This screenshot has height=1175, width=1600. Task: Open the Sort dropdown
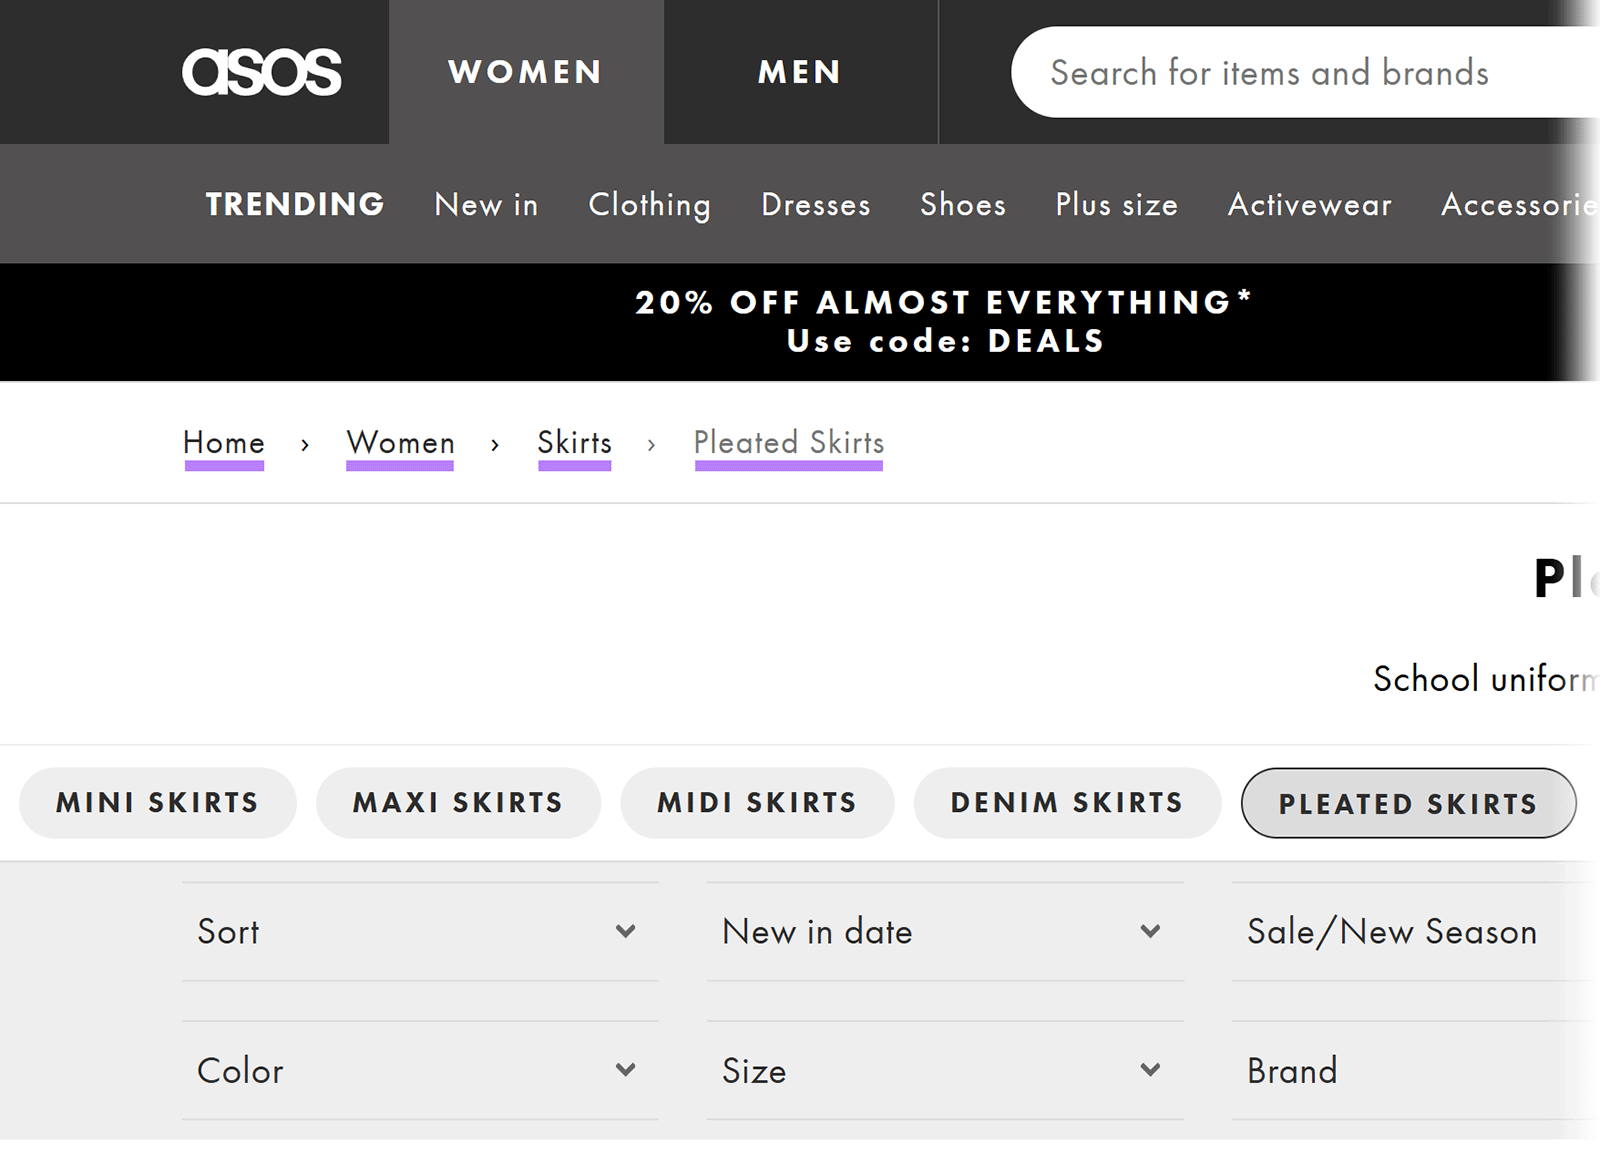[420, 931]
